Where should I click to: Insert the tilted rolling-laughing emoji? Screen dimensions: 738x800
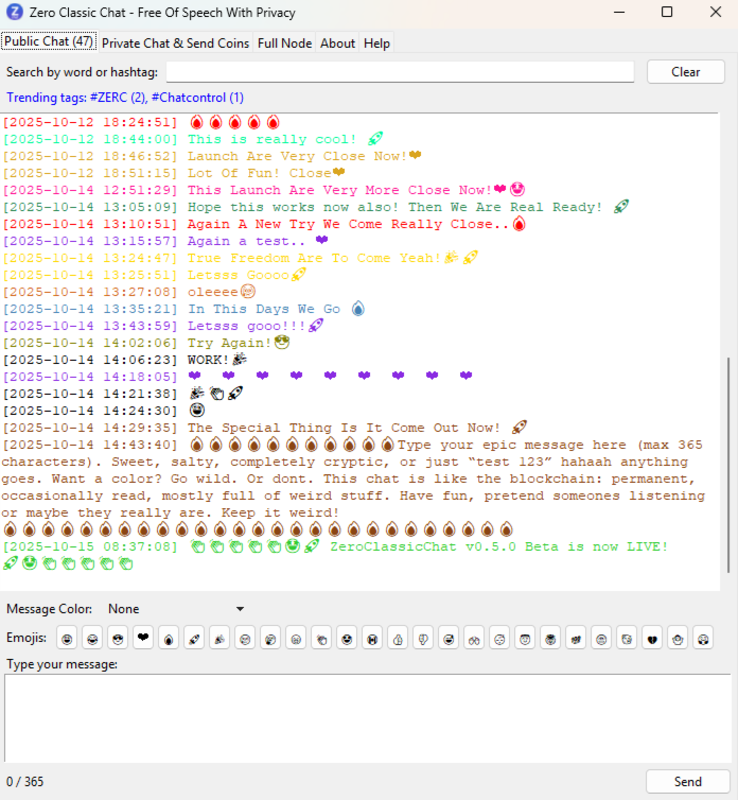[449, 638]
